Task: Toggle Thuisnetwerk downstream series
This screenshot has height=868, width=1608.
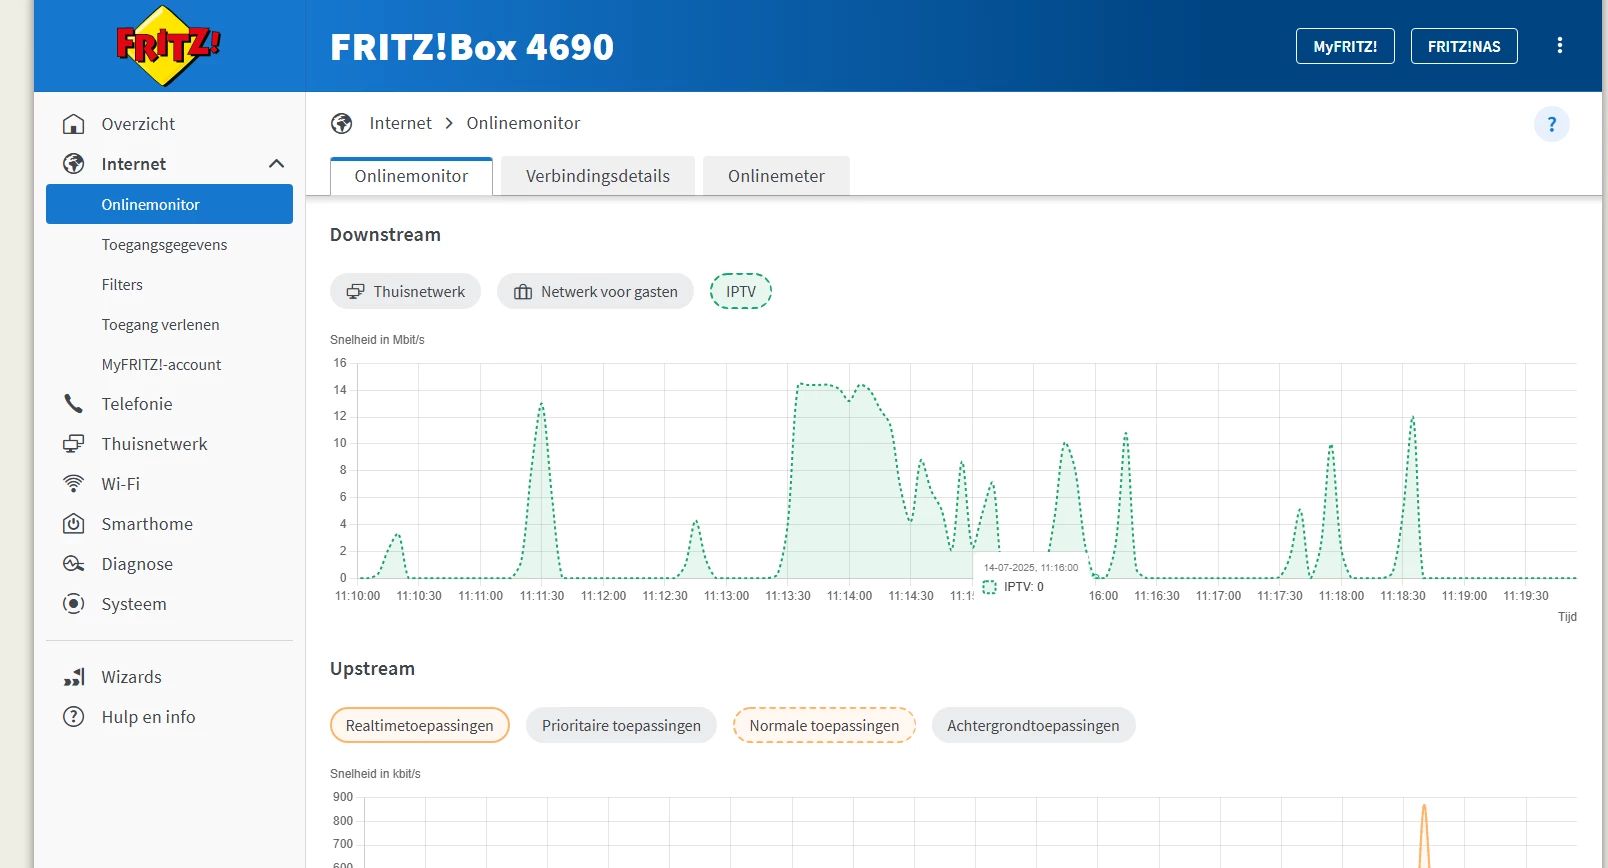Action: tap(405, 291)
